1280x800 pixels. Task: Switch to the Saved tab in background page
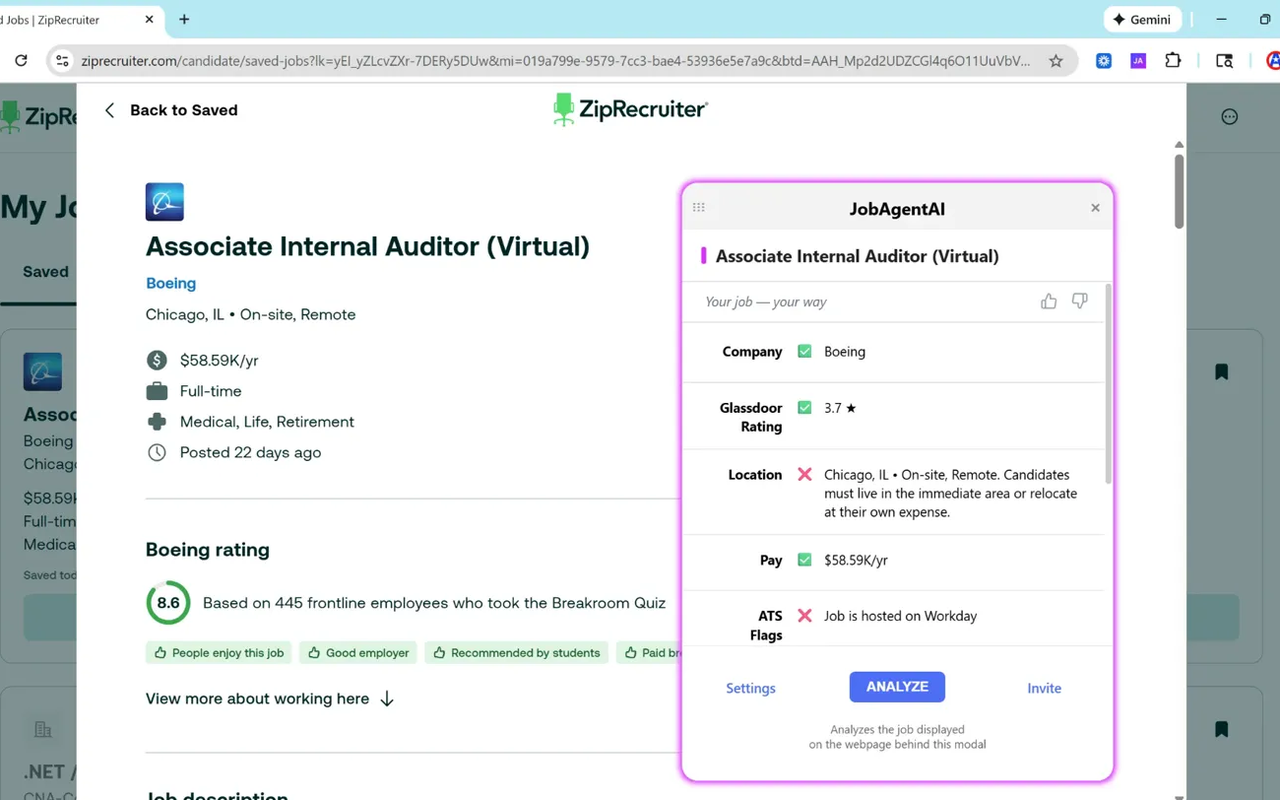pyautogui.click(x=46, y=272)
